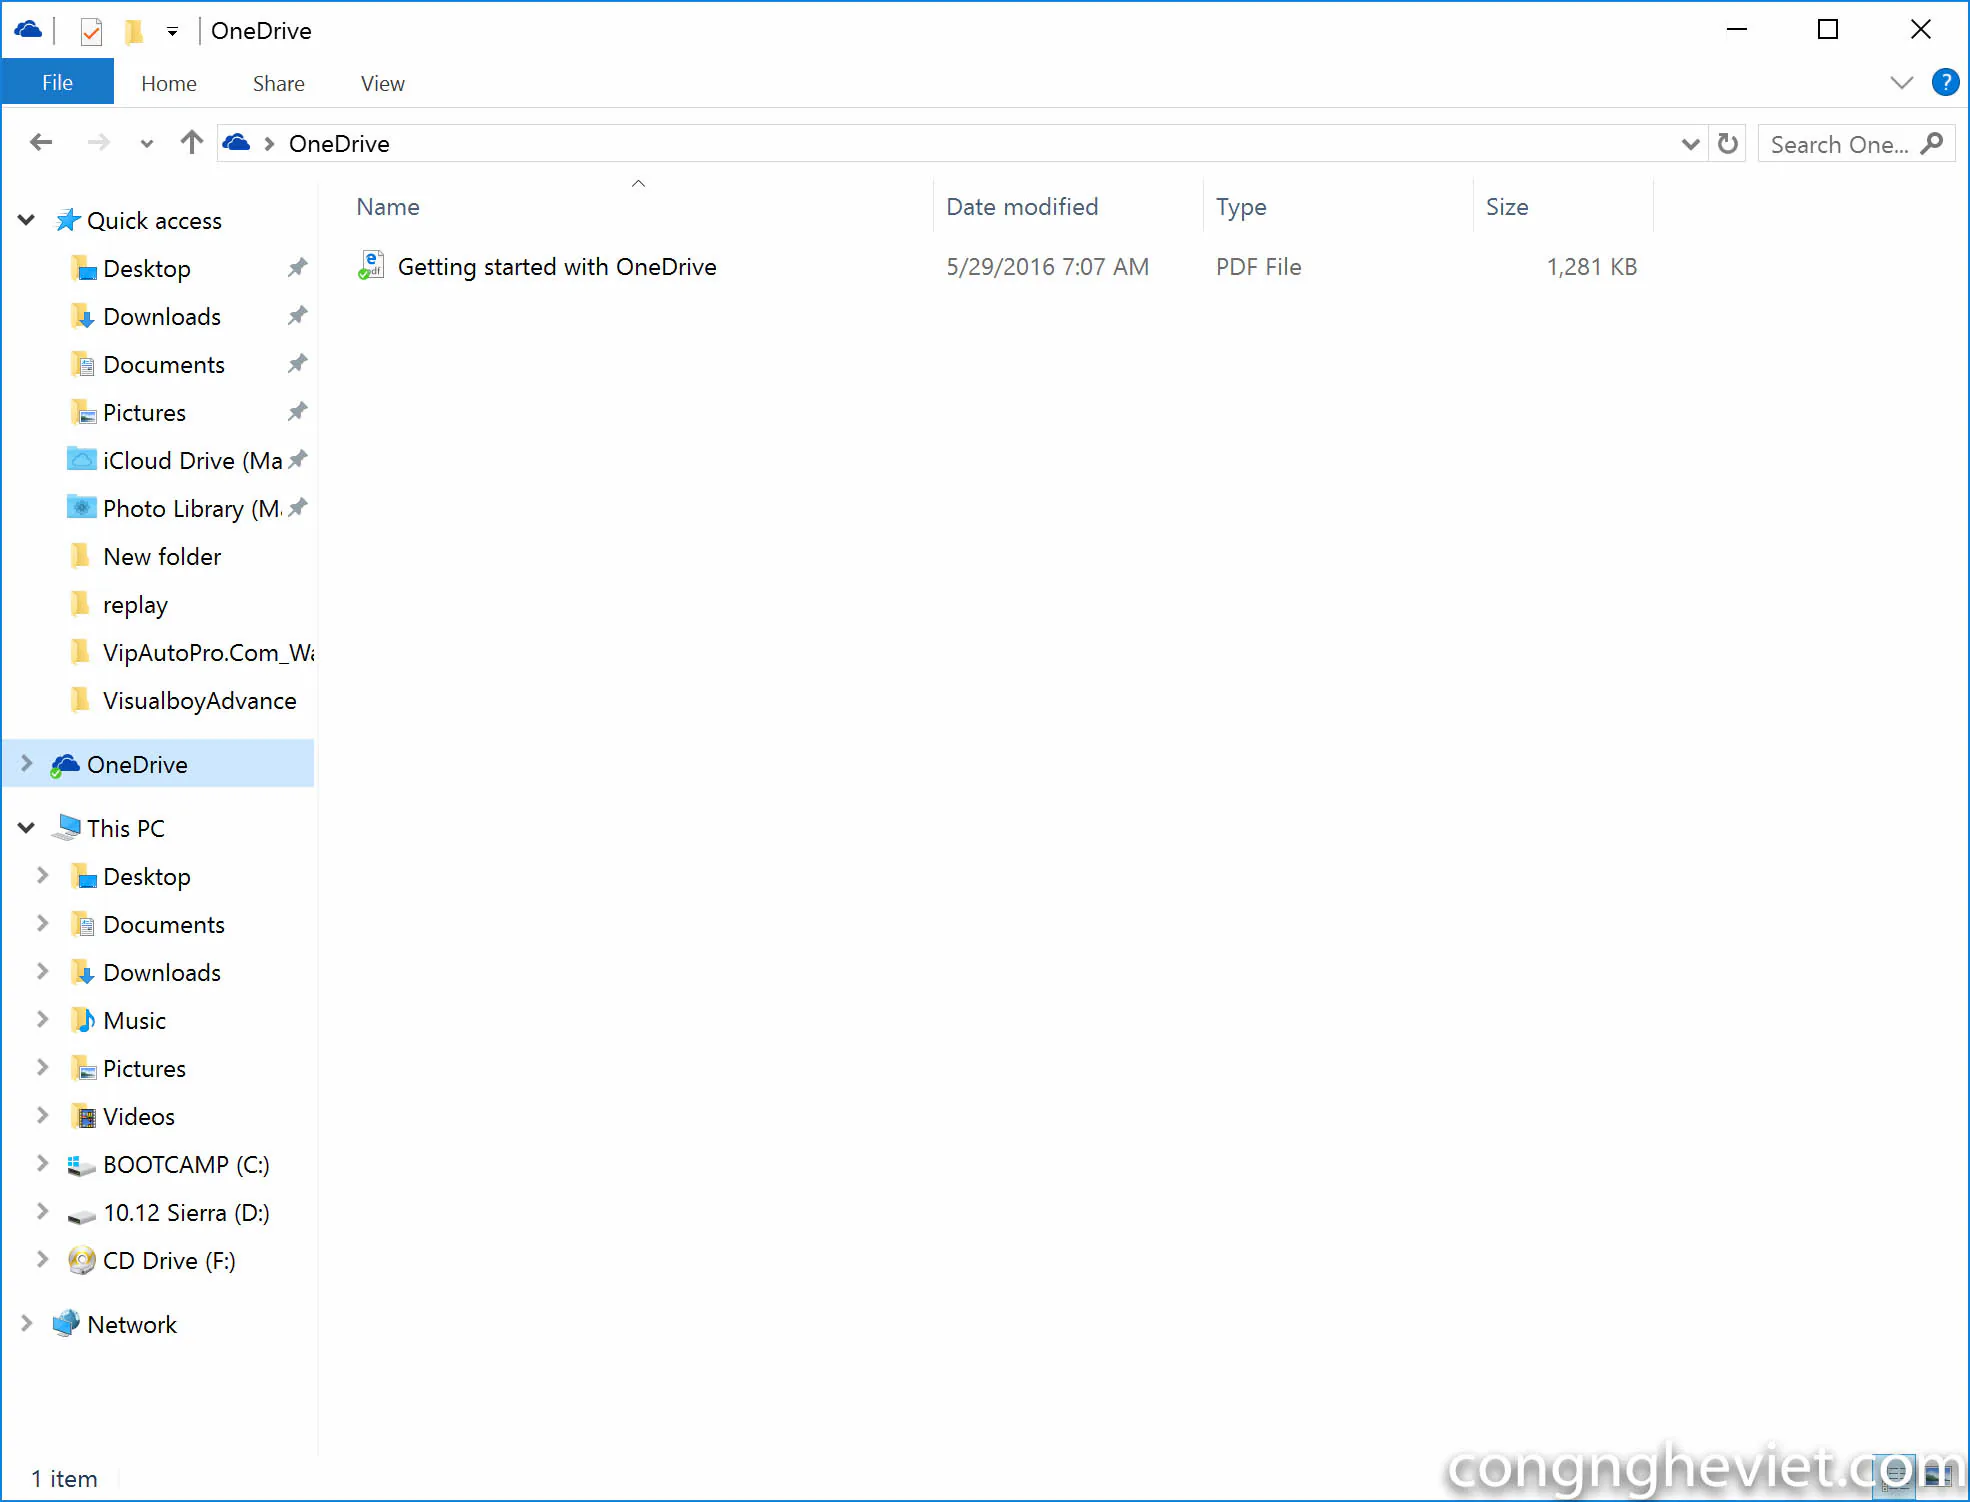Select Network in the navigation pane
This screenshot has width=1970, height=1502.
132,1325
